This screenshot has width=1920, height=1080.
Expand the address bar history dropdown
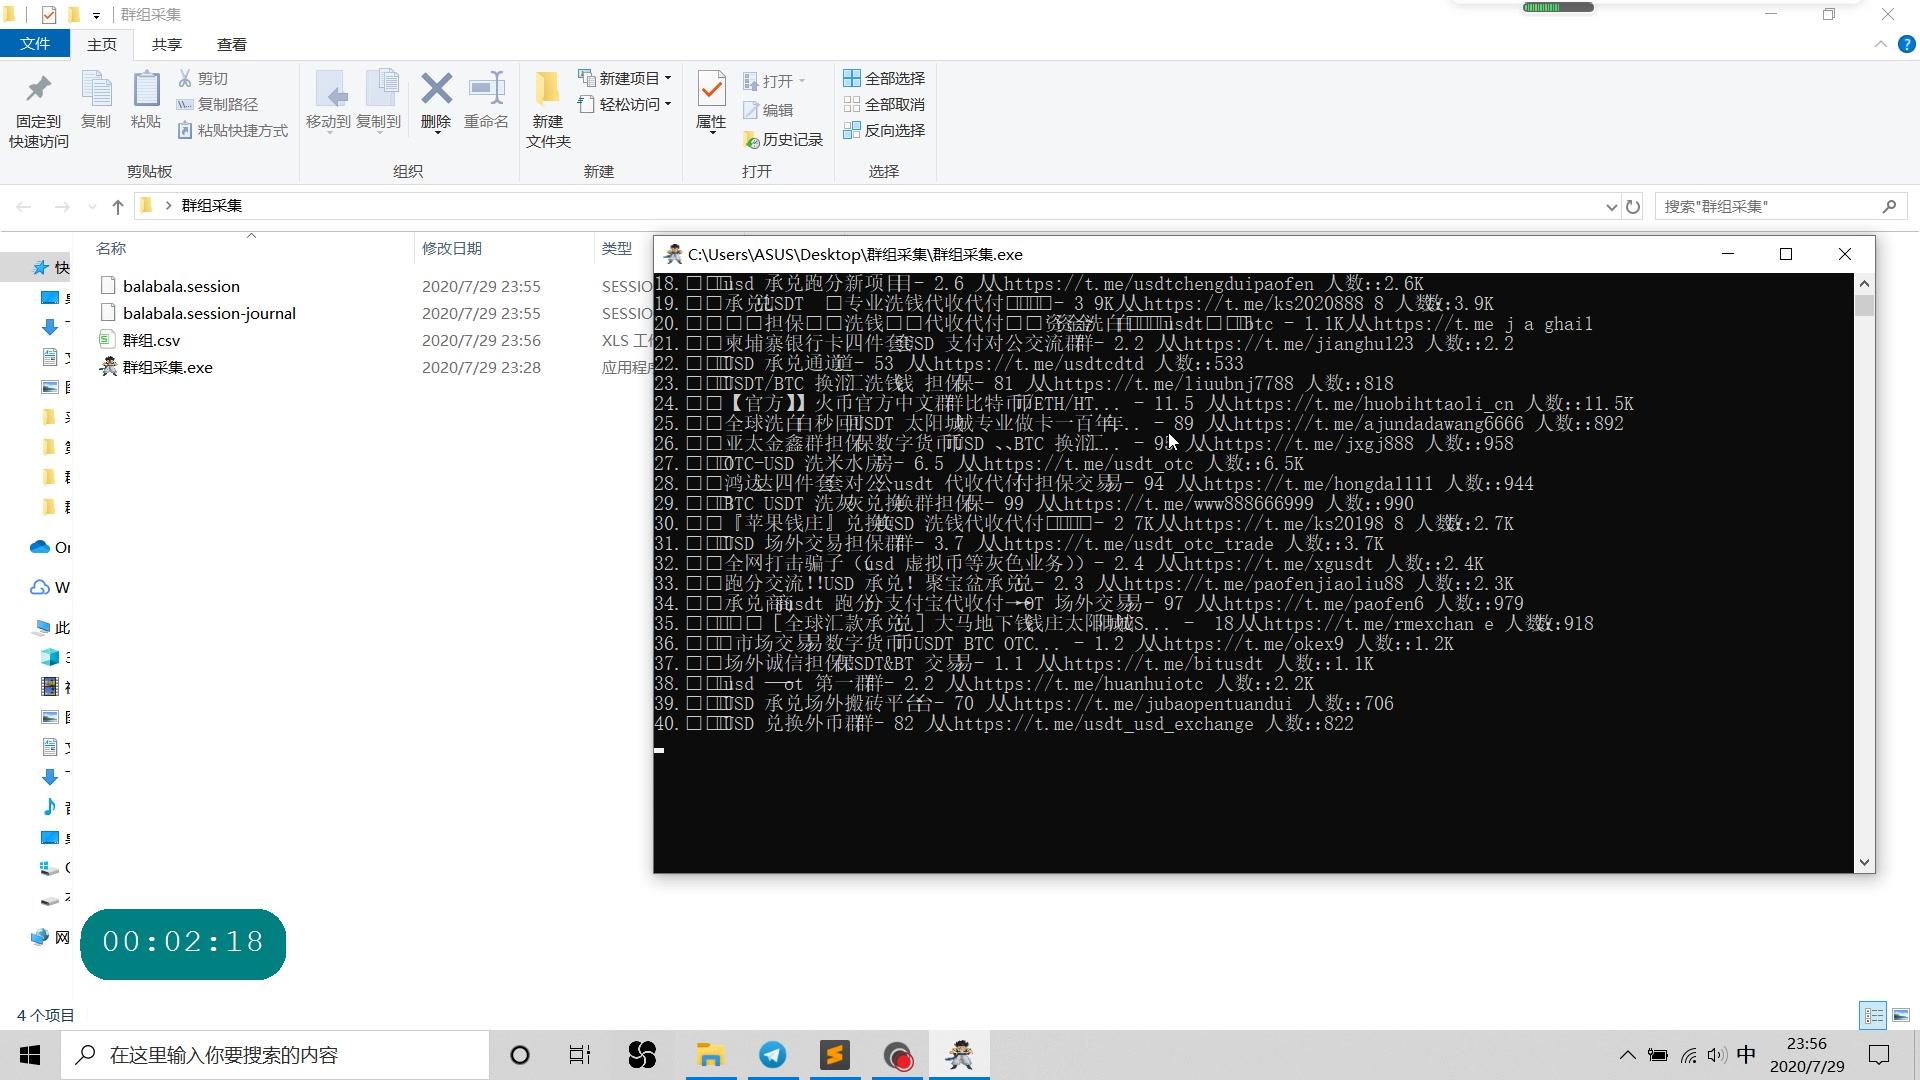1611,207
